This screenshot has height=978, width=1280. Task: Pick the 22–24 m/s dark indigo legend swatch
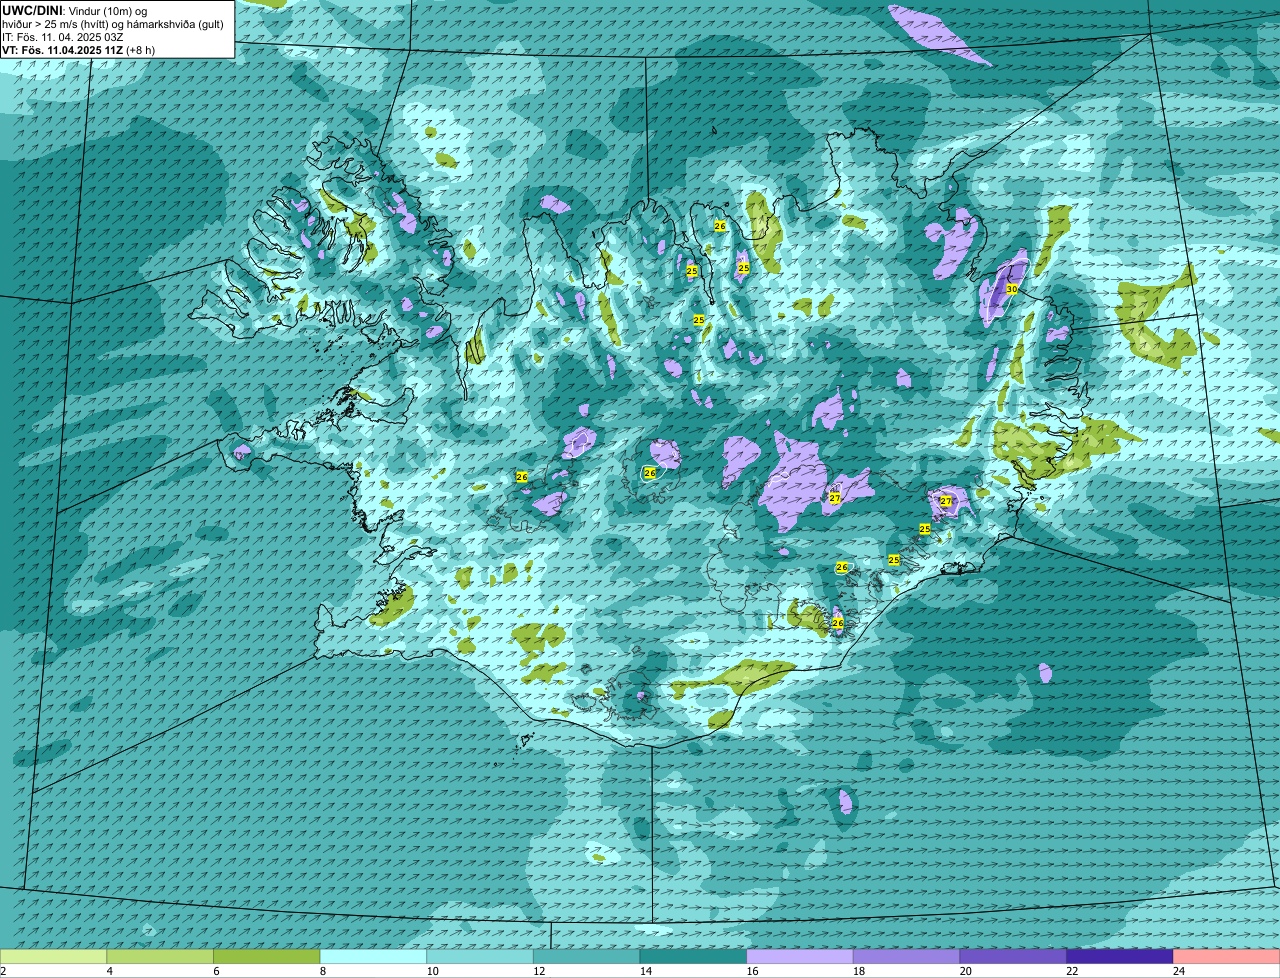click(1120, 957)
